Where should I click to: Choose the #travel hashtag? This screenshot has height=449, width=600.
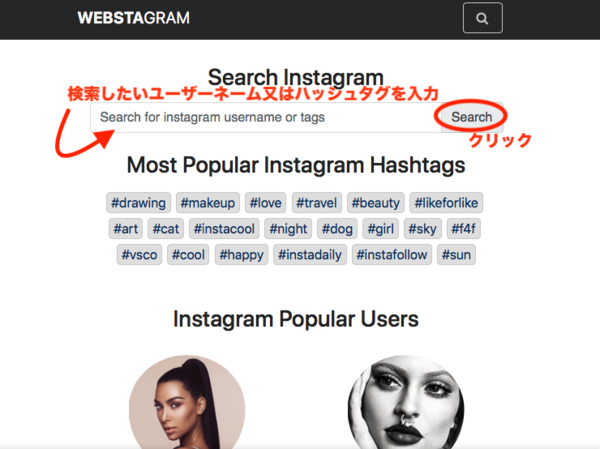click(316, 202)
